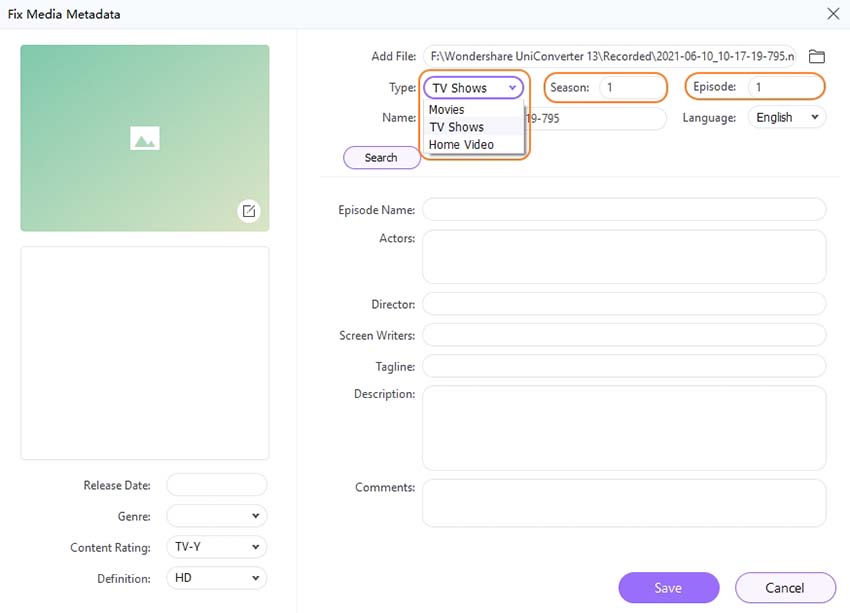850x613 pixels.
Task: Click the image placeholder thumbnail area
Action: [144, 137]
